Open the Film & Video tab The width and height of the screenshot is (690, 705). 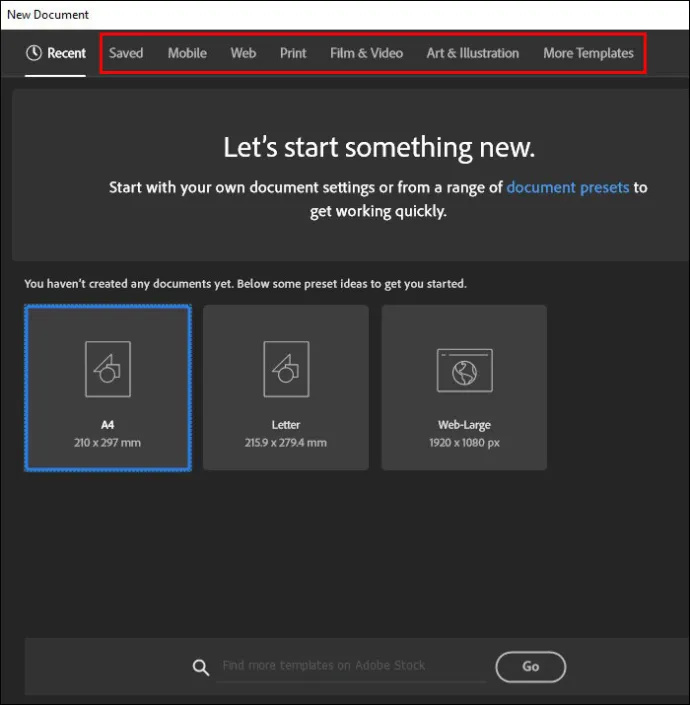tap(366, 53)
